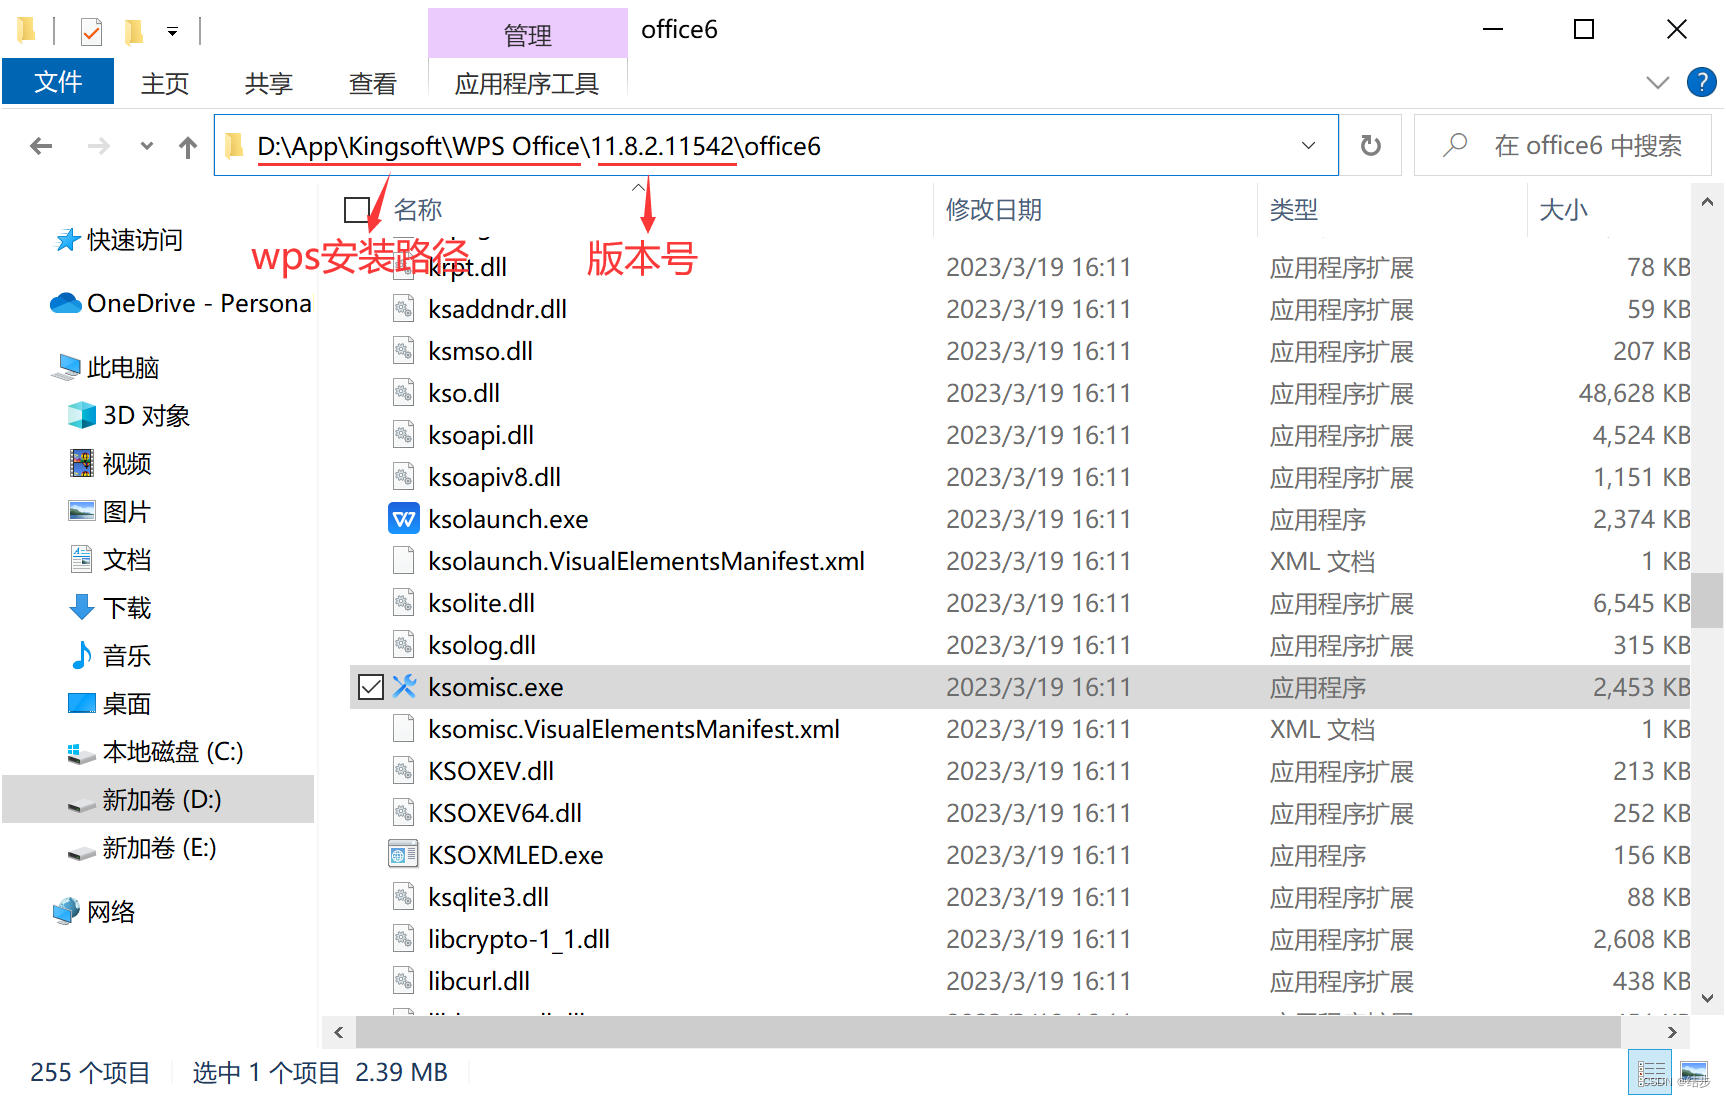Click the refresh button icon

click(1371, 146)
